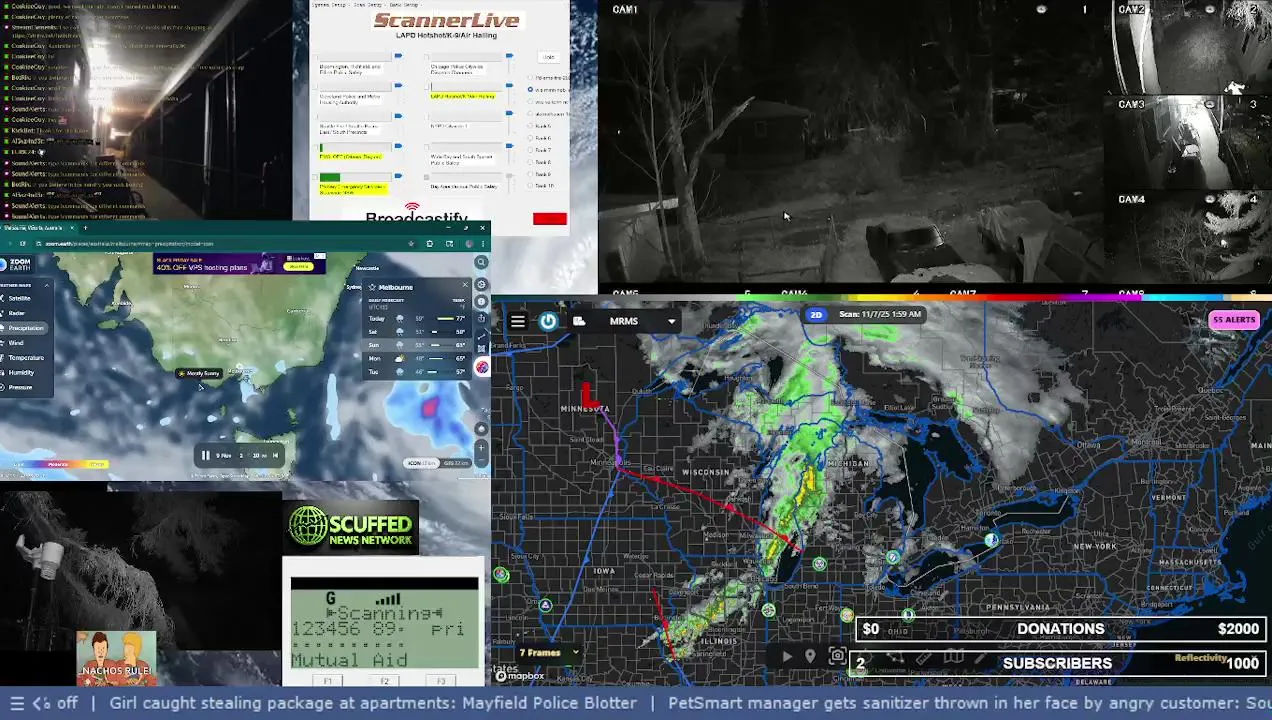Viewport: 1272px width, 720px height.
Task: Expand the 7 Frames dropdown
Action: 549,653
